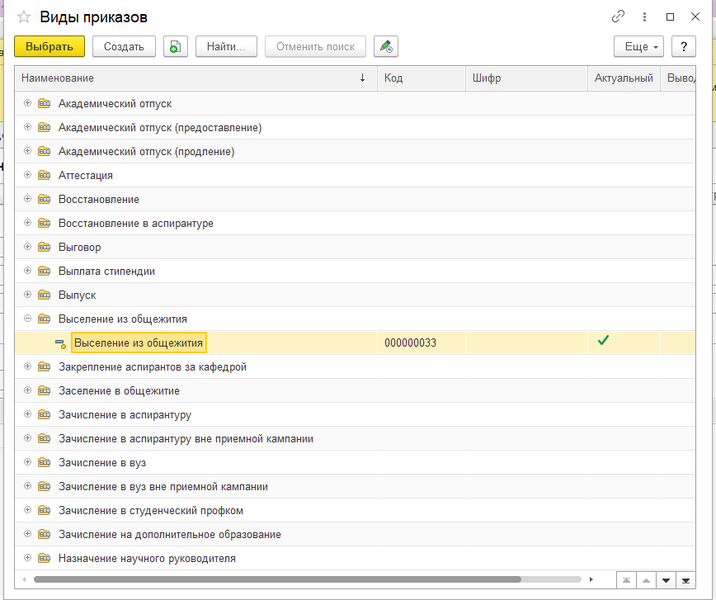
Task: Click the copy-item toolbar icon with green plus
Action: point(175,47)
